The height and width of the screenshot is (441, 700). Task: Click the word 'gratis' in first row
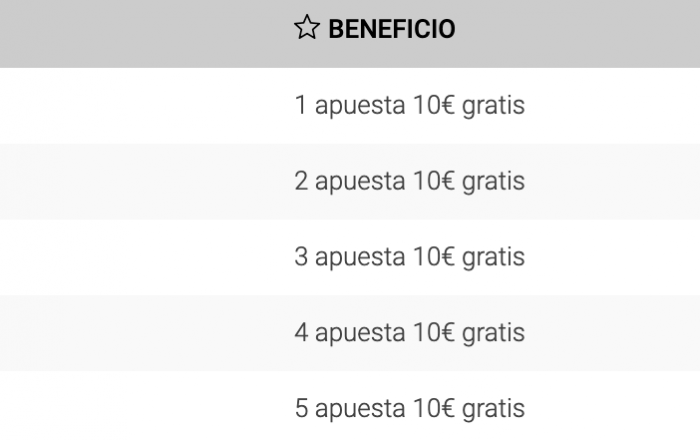click(493, 106)
